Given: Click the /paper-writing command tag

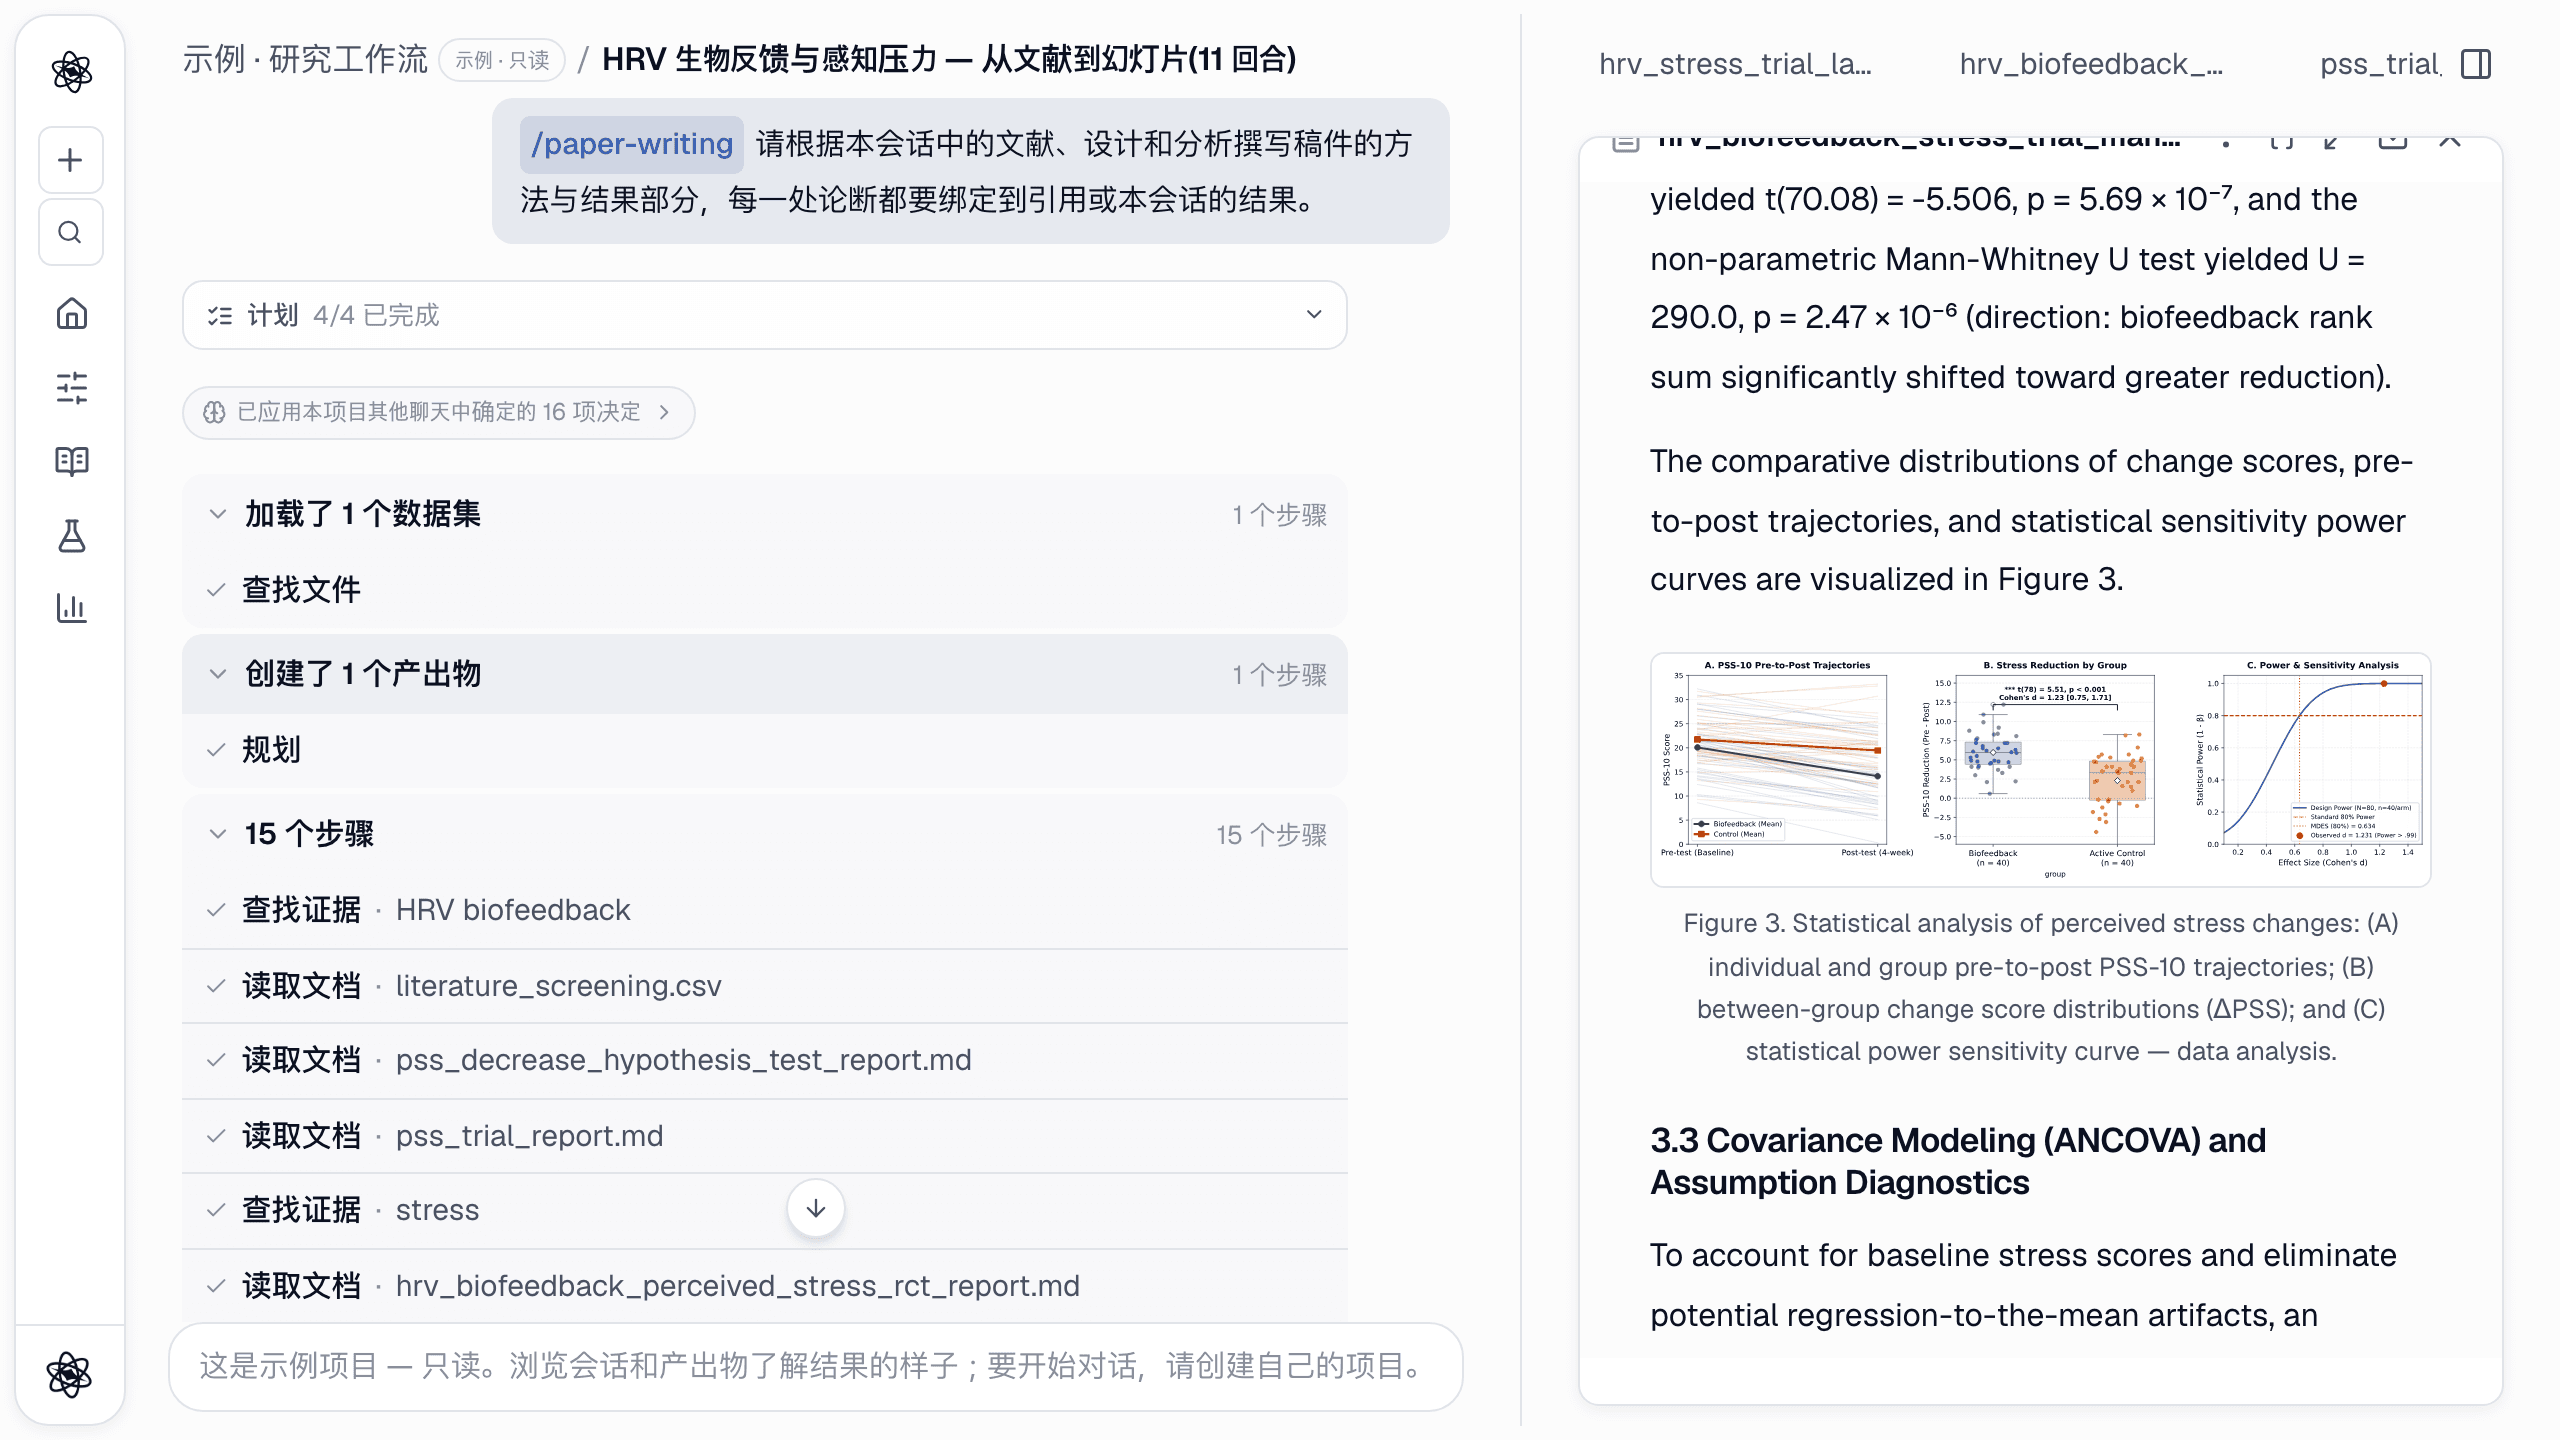Looking at the screenshot, I should [632, 144].
